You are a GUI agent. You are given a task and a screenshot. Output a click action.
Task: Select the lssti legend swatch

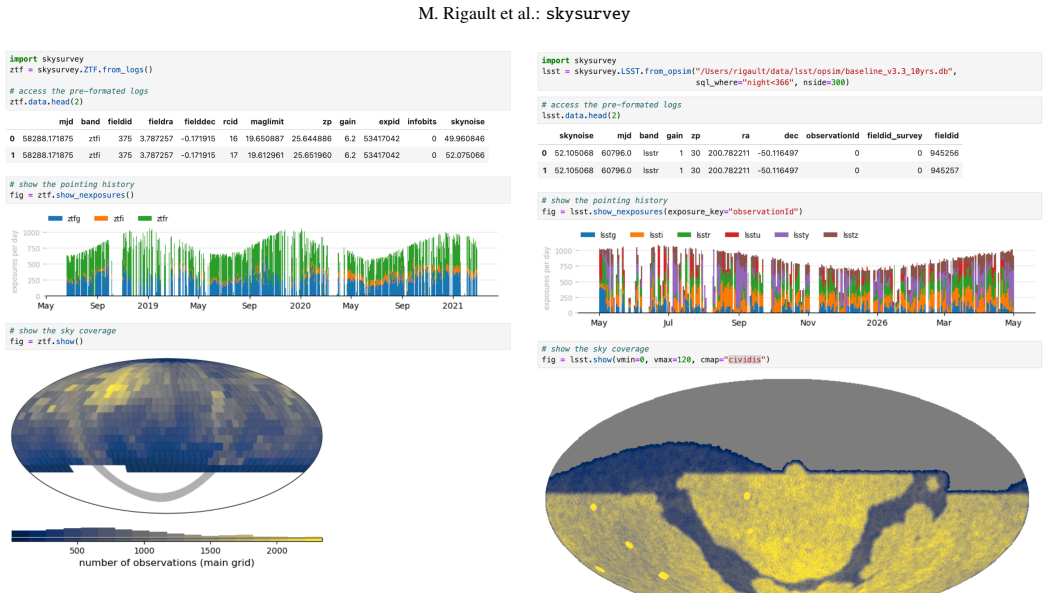[x=637, y=235]
